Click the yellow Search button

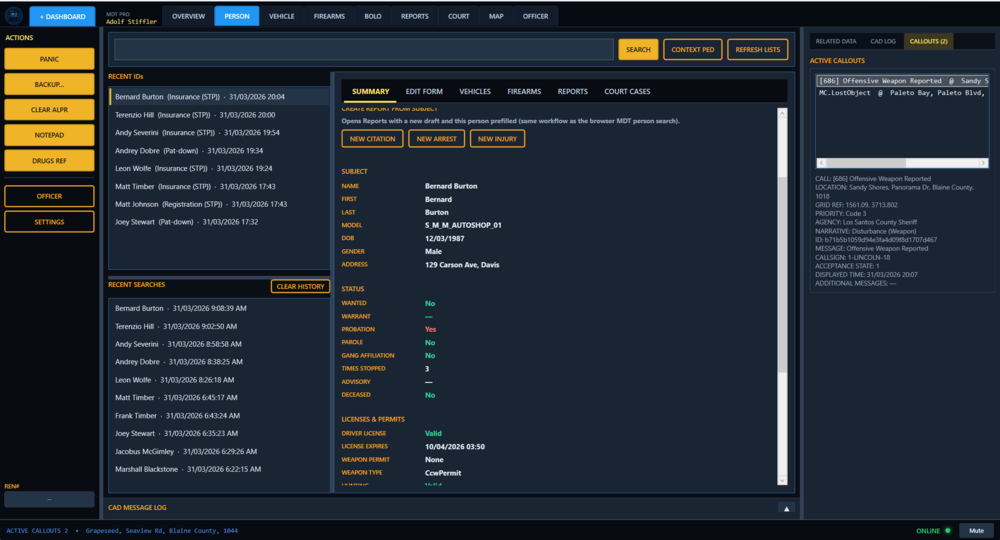pos(638,50)
